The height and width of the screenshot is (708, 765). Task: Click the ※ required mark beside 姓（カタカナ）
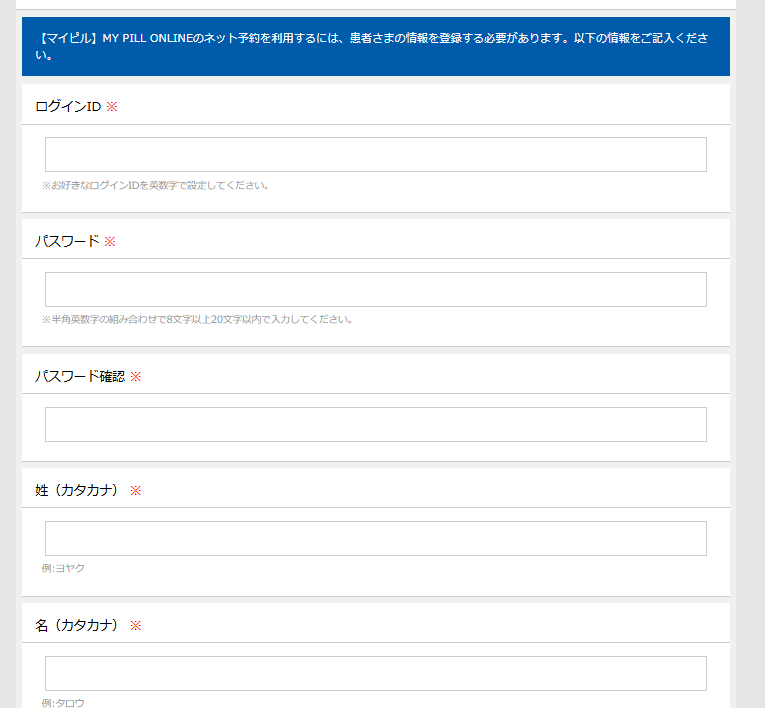136,491
